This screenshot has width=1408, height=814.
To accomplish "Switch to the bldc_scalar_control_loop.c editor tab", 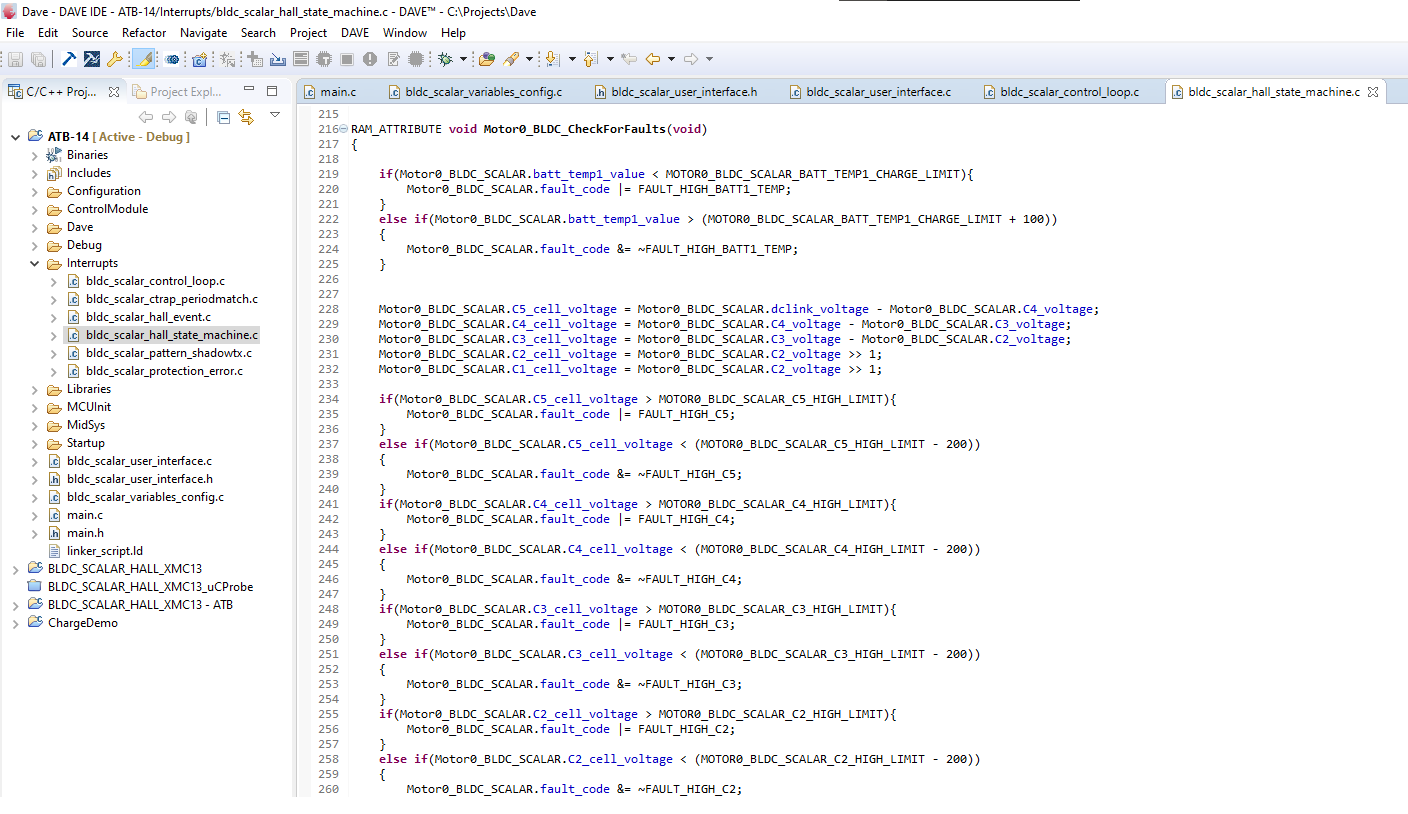I will click(x=1069, y=92).
